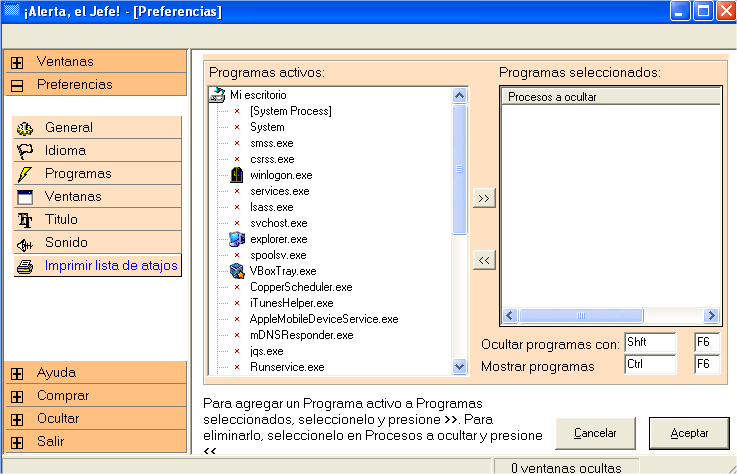
Task: Select [System Process] in the list
Action: [x=290, y=111]
